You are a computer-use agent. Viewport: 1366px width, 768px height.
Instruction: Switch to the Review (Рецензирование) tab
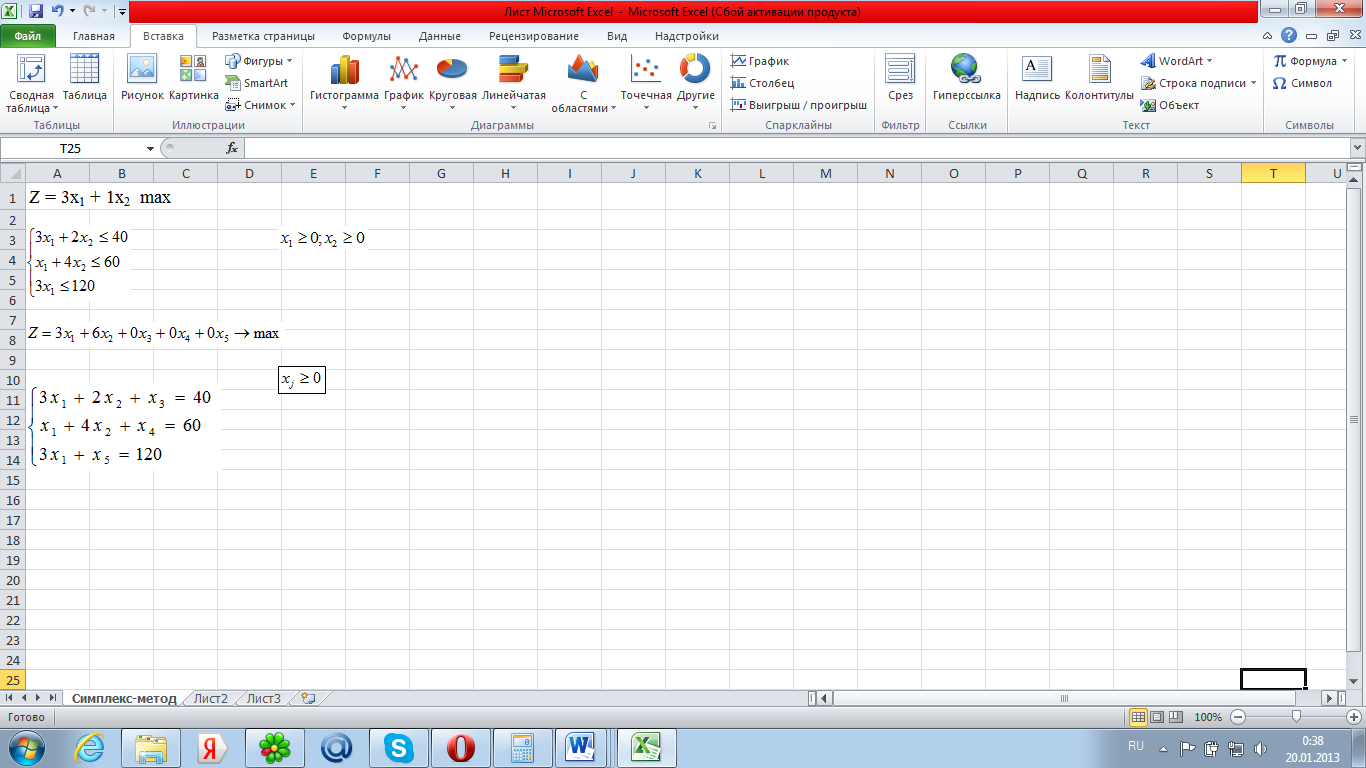(534, 36)
